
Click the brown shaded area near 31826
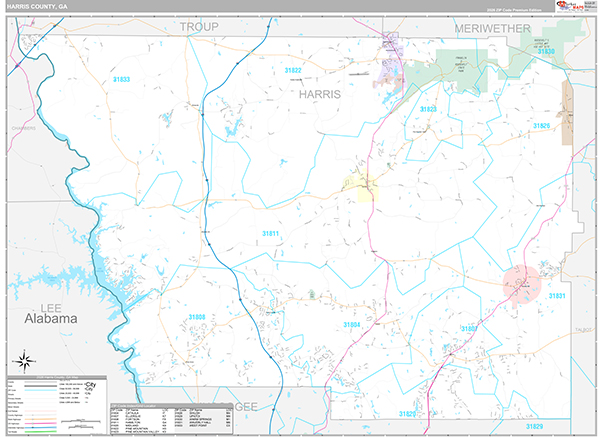click(567, 100)
